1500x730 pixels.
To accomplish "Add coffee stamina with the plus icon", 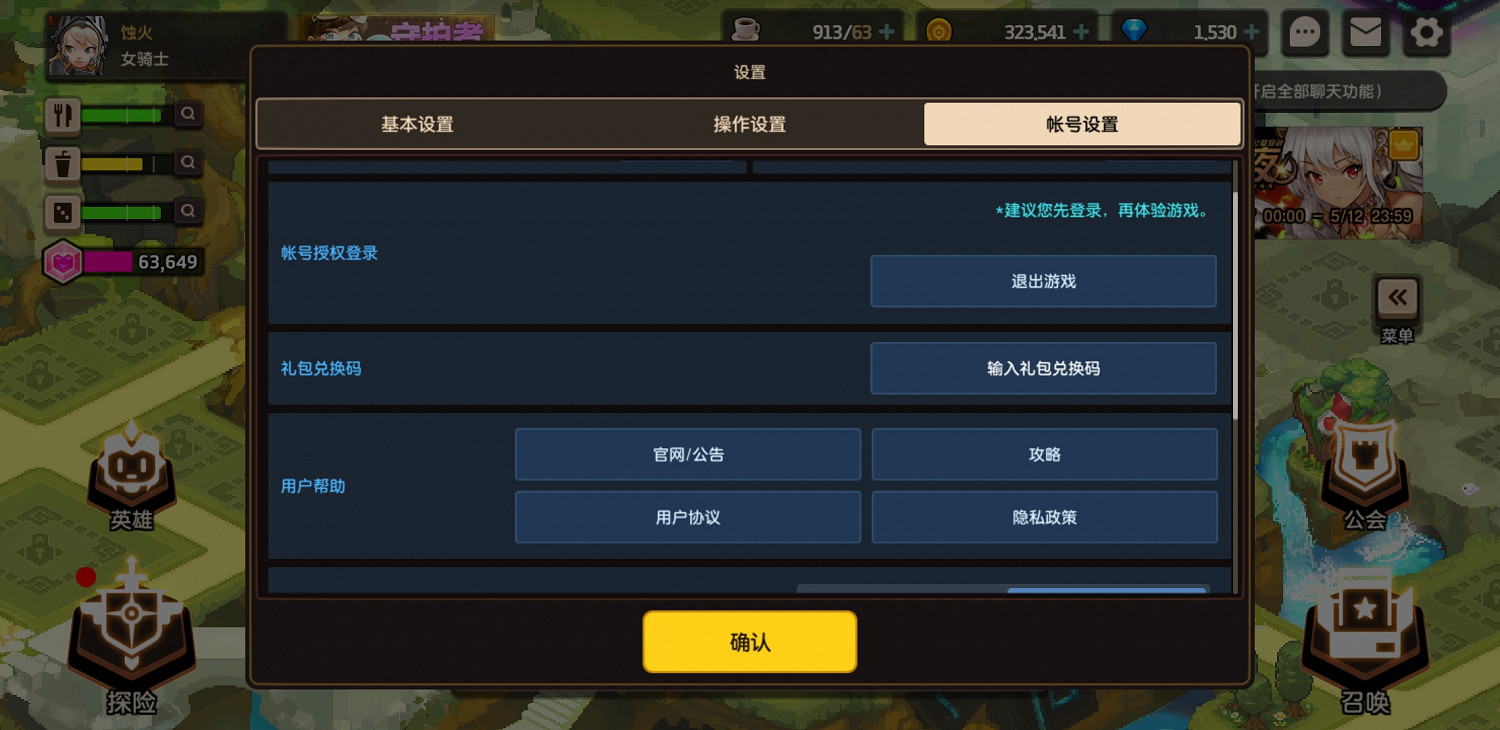I will click(887, 32).
